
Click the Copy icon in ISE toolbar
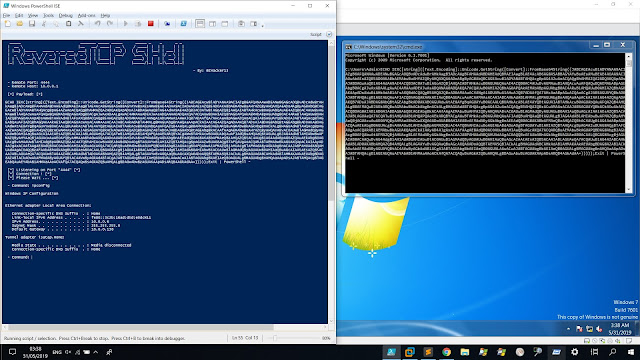56,24
